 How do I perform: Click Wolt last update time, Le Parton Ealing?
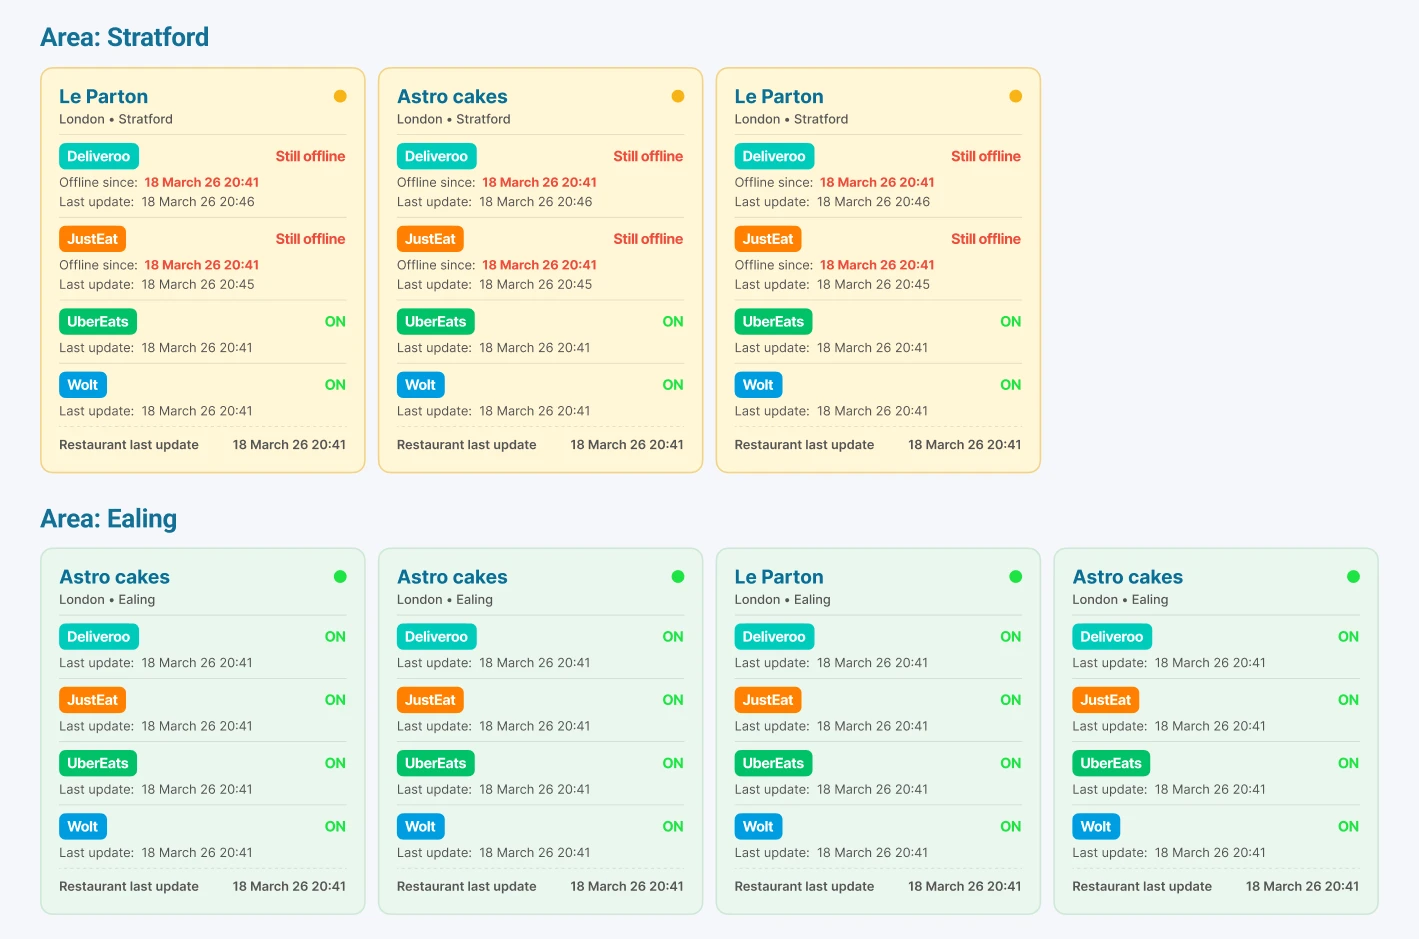(872, 853)
